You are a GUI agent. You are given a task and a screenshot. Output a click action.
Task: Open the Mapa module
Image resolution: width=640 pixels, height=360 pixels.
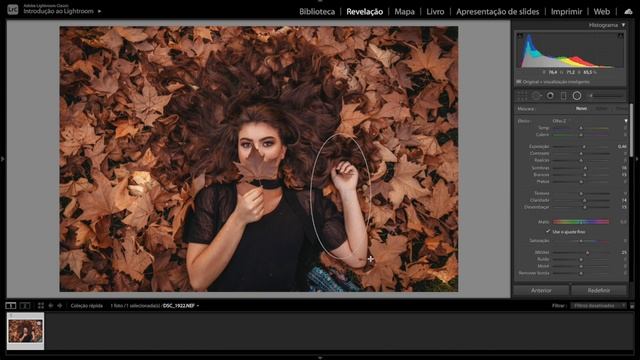[x=404, y=11]
